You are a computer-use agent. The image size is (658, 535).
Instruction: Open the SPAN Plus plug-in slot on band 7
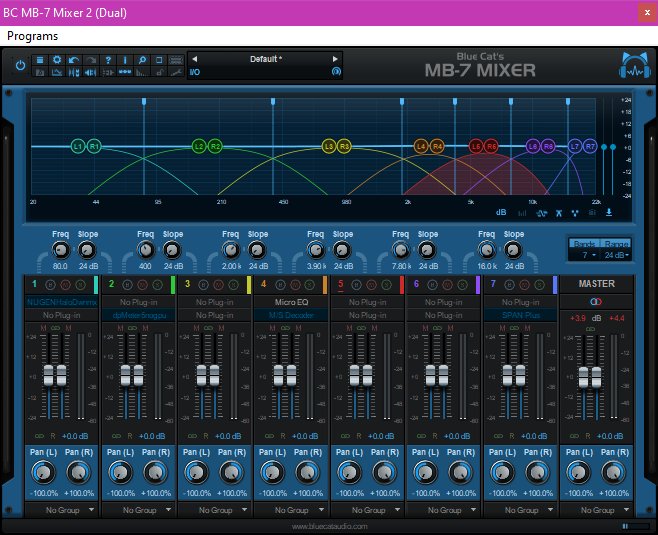point(520,315)
